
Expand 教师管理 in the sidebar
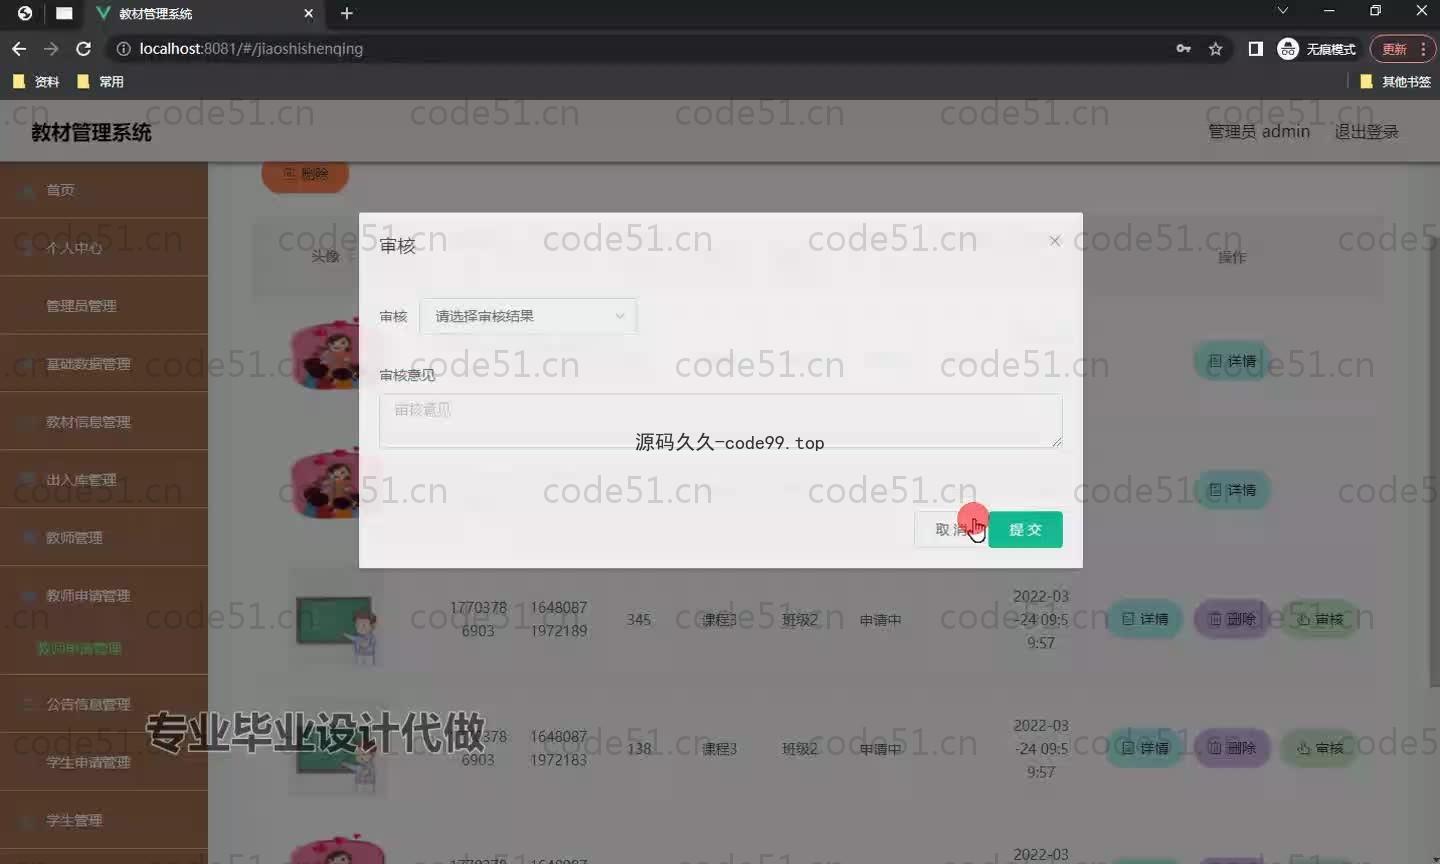tap(104, 538)
